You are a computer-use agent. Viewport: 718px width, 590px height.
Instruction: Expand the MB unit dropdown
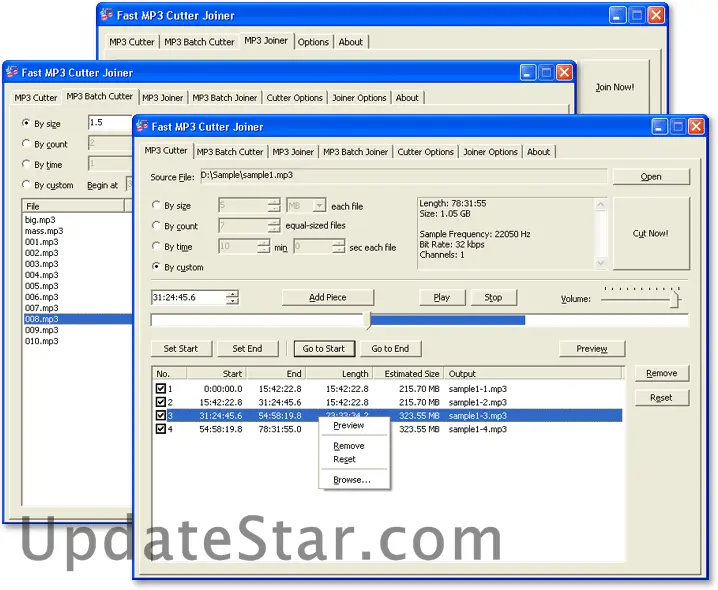tap(319, 205)
